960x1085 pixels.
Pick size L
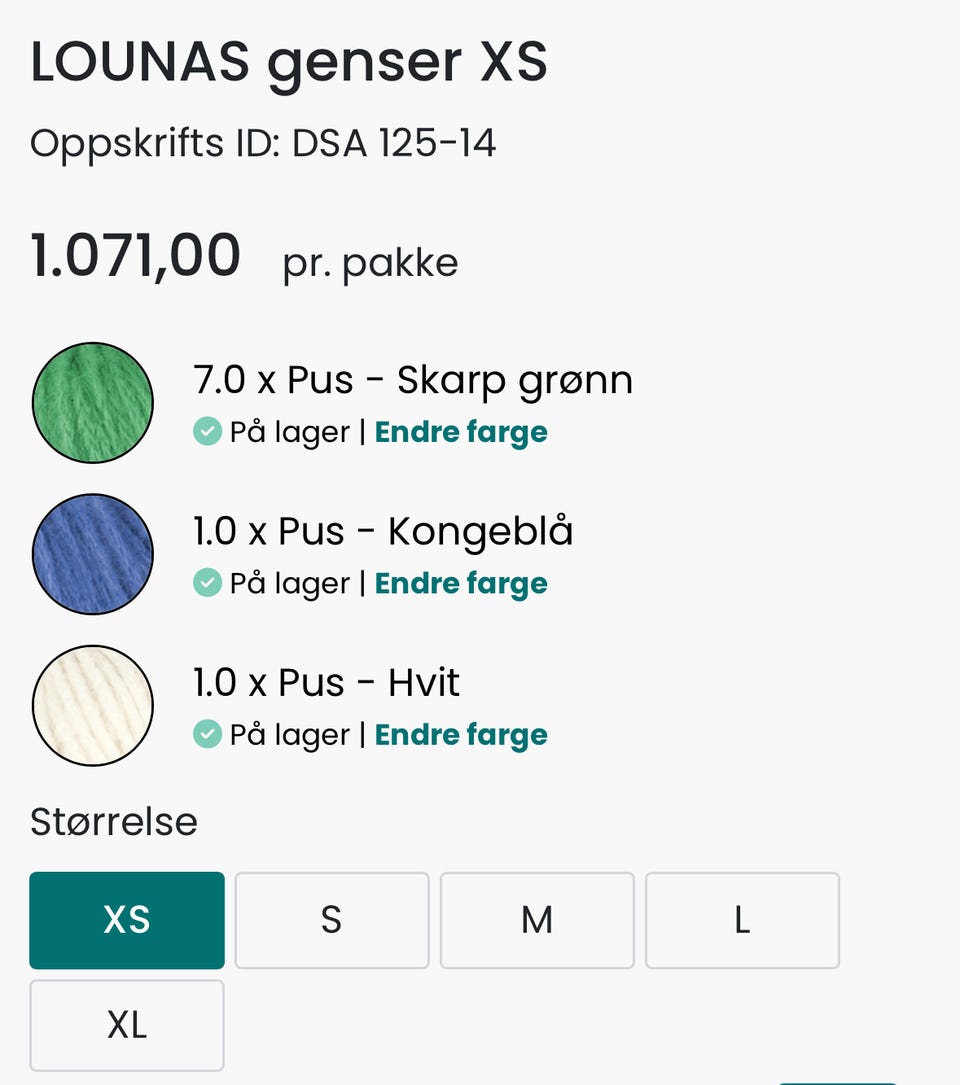click(x=742, y=920)
